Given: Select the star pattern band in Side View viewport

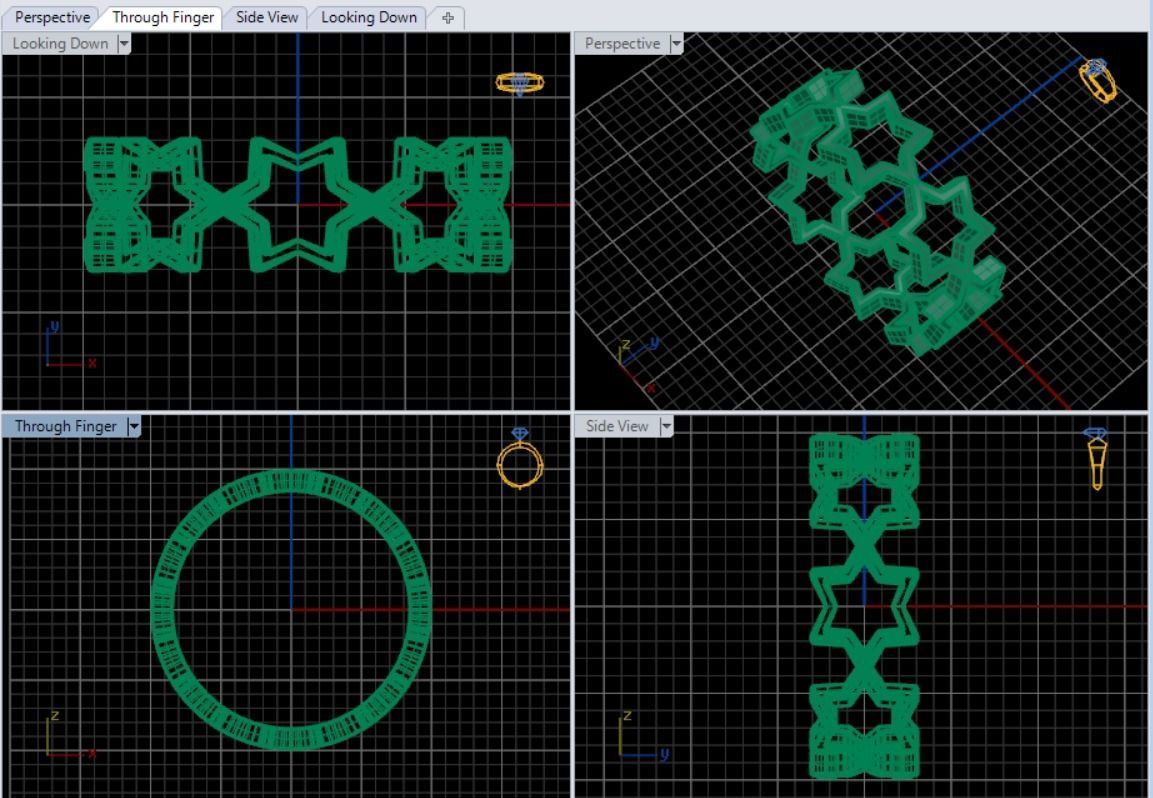Looking at the screenshot, I should pyautogui.click(x=864, y=606).
